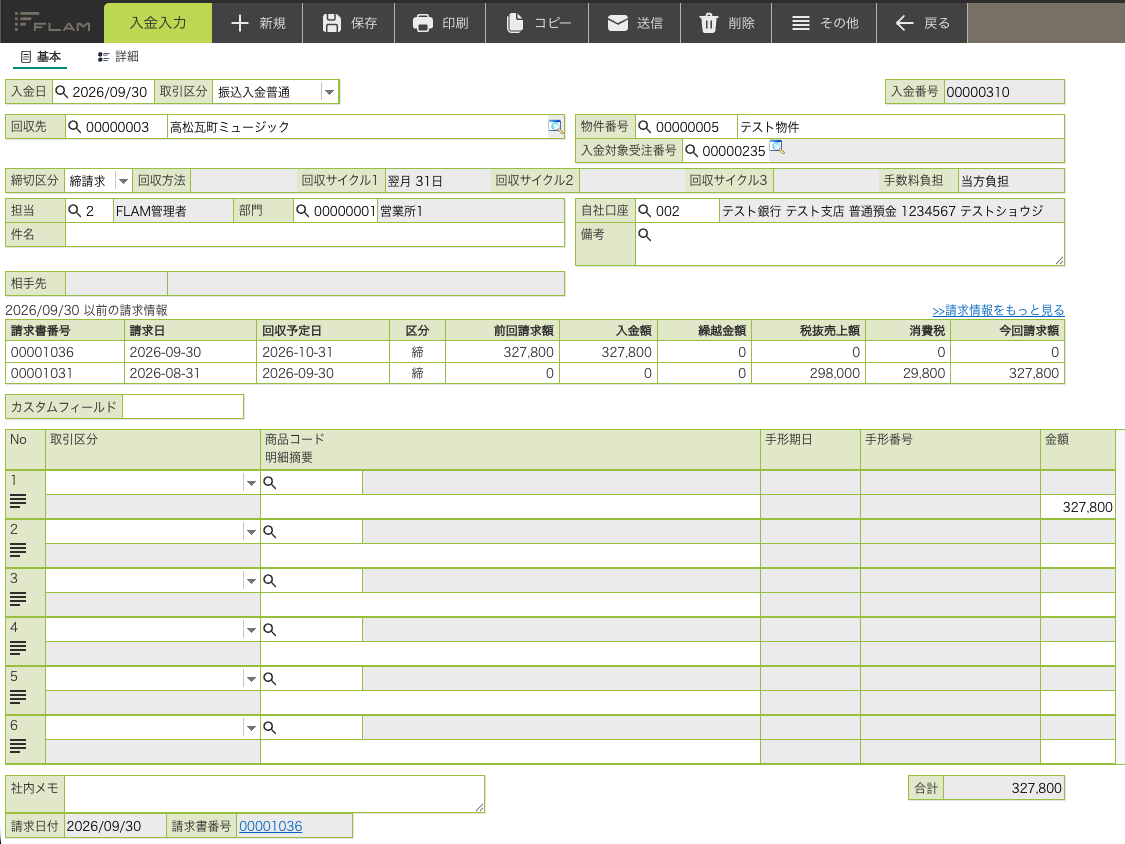Expand row 3 取引区分 dropdown
Viewport: 1125px width, 844px height.
click(x=250, y=581)
